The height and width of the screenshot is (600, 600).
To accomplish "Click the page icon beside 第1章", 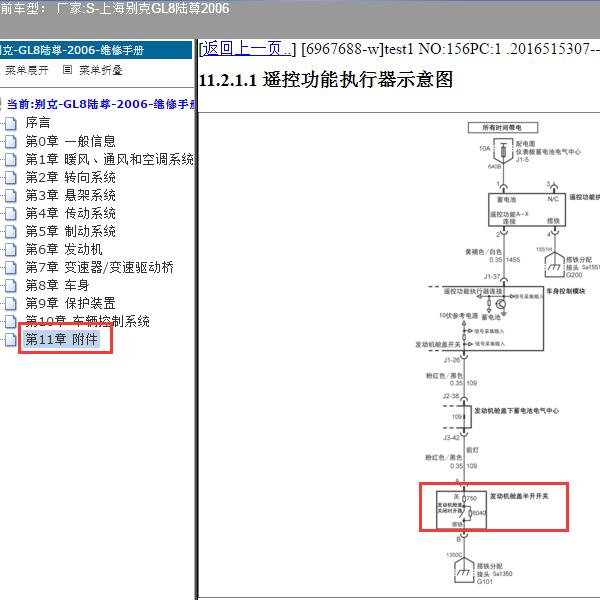I will point(11,159).
